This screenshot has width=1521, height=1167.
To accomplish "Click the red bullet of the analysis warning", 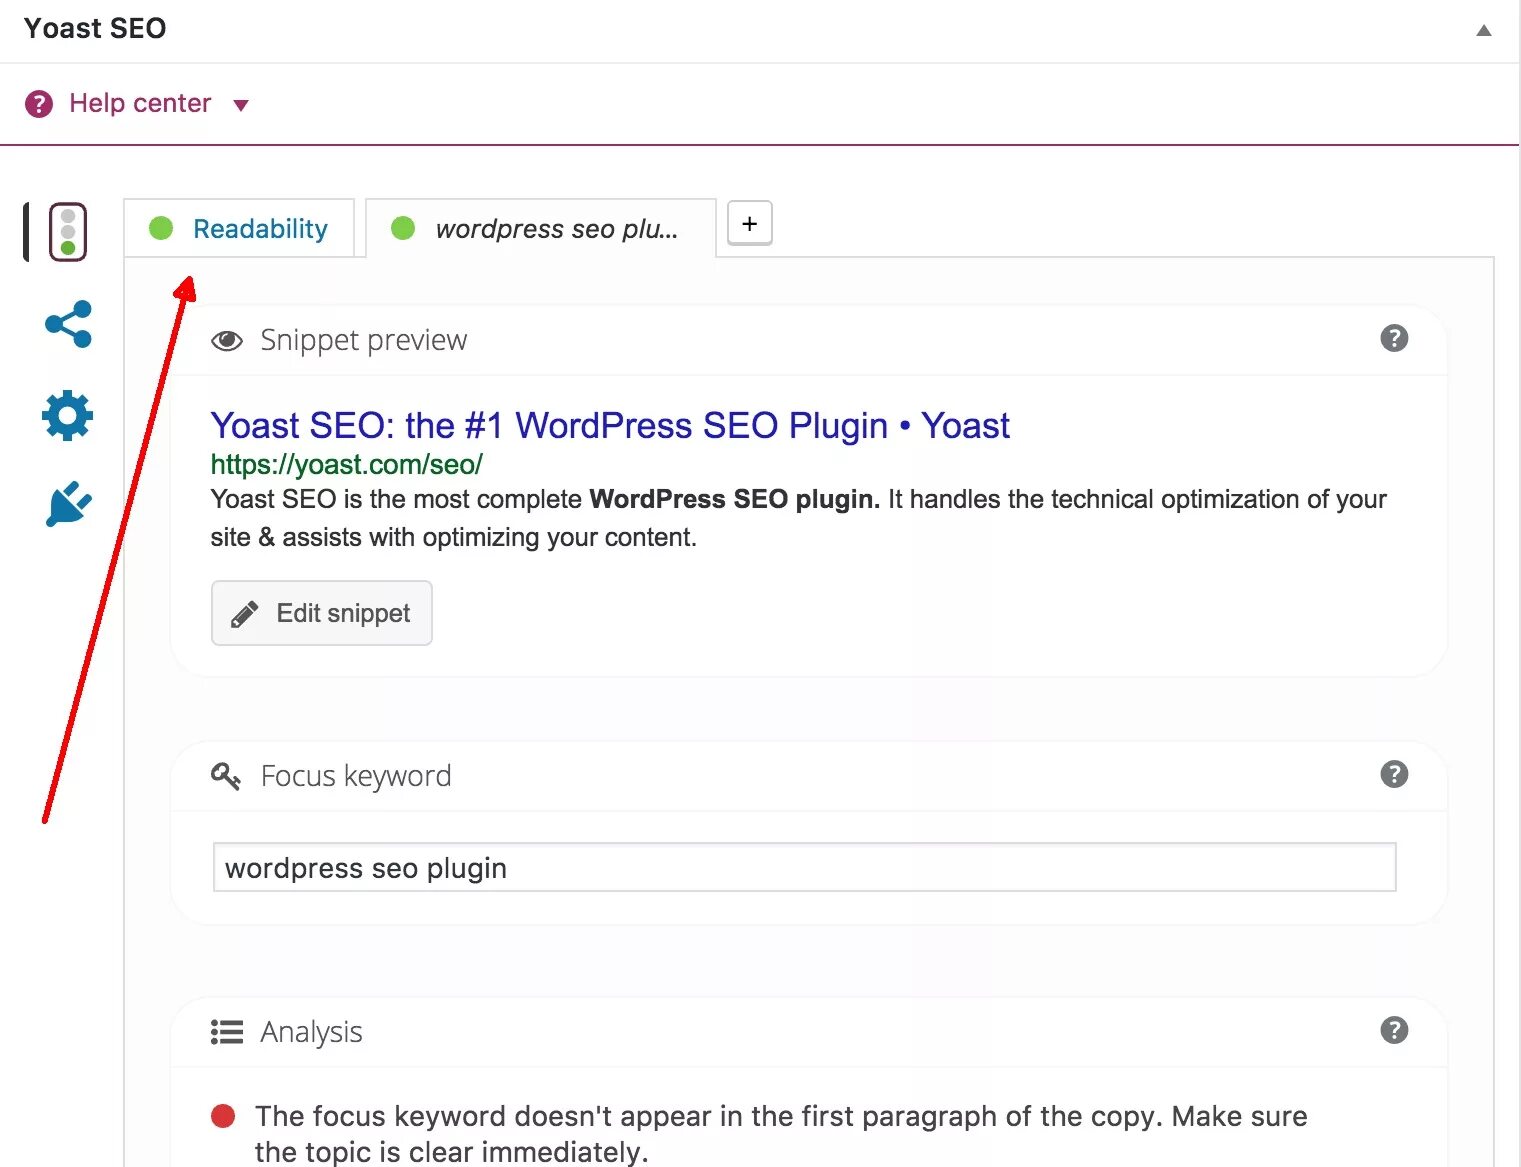I will click(x=223, y=1116).
